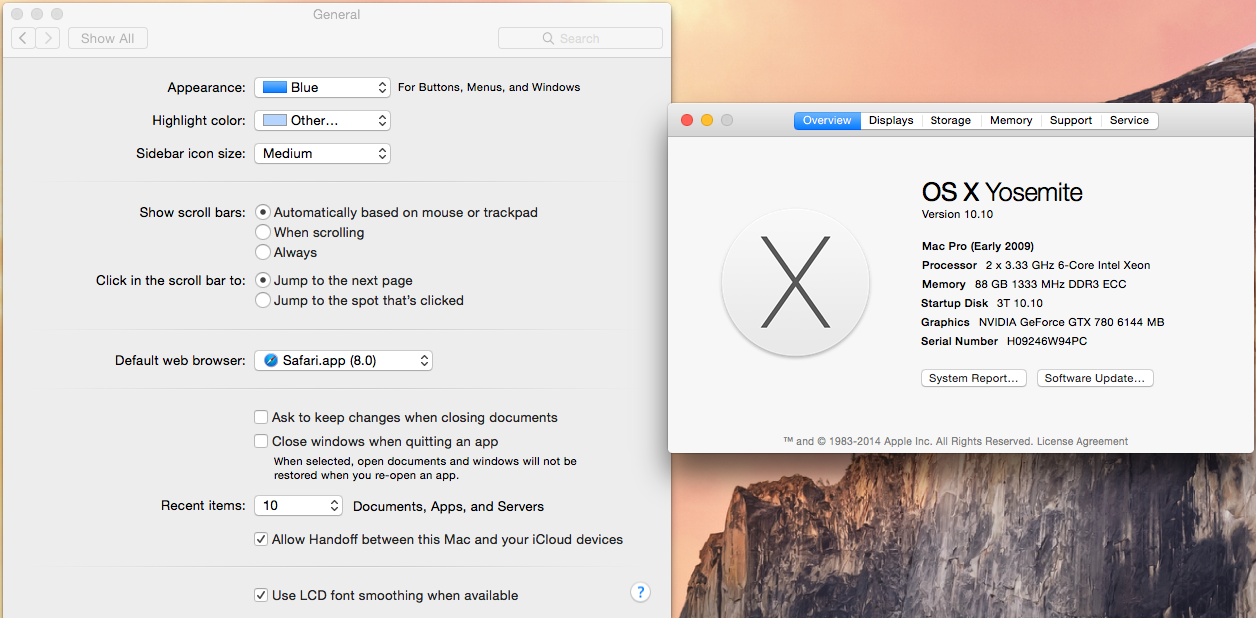Switch to the Memory tab
This screenshot has height=618, width=1256.
1011,120
